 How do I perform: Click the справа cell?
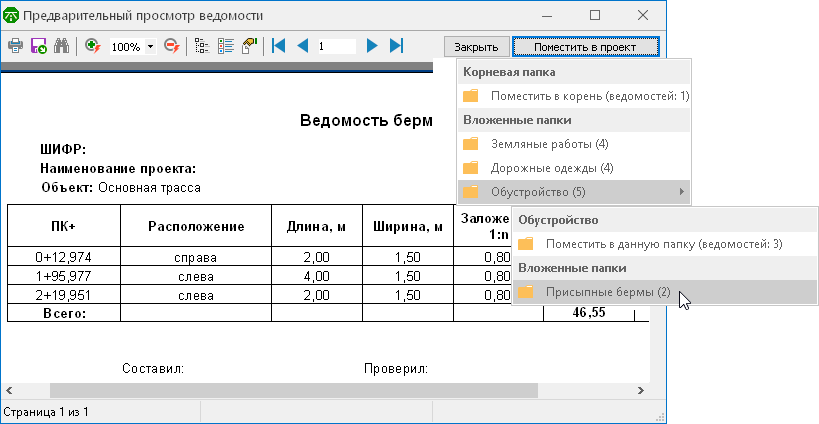(x=196, y=257)
